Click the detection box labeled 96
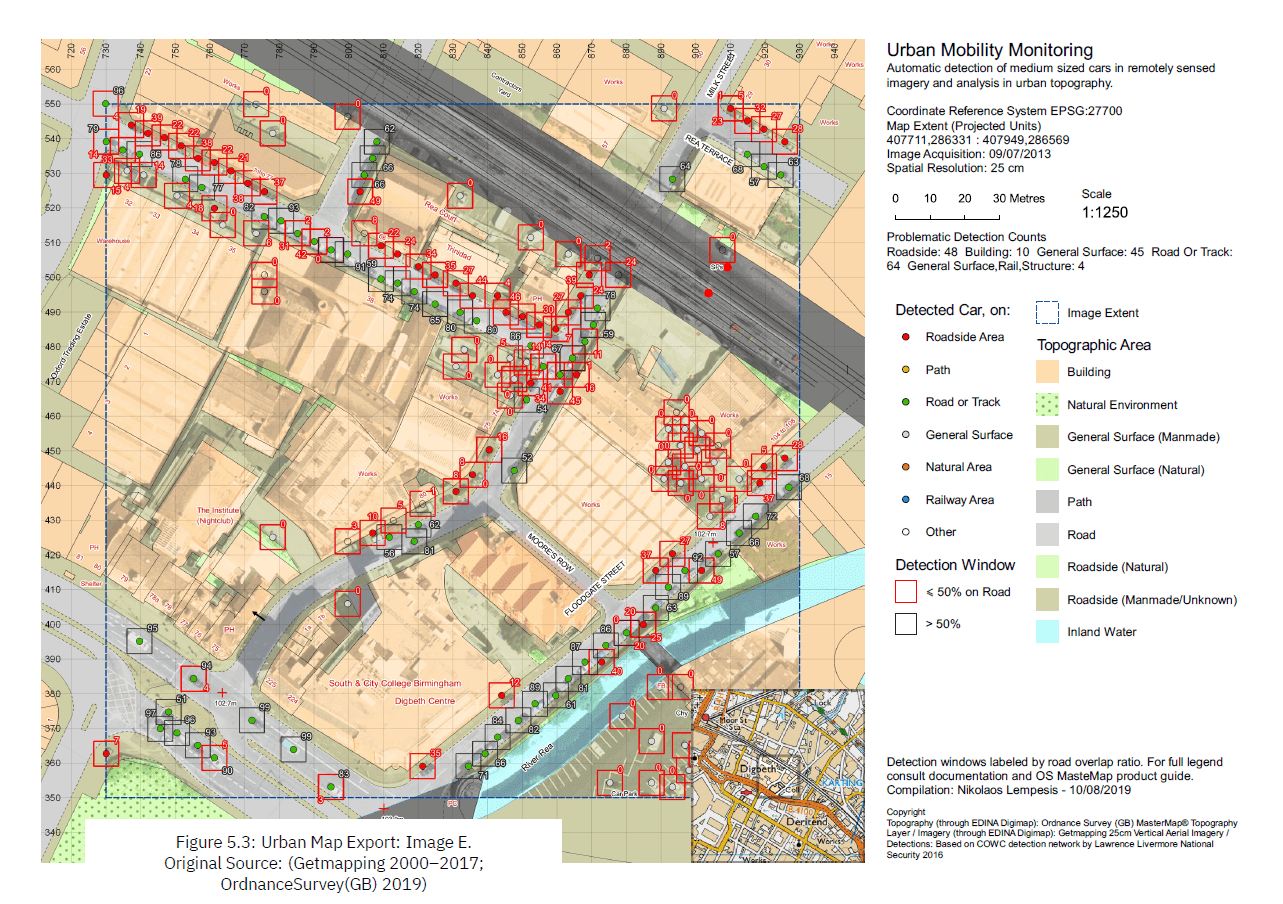Viewport: 1283px width, 904px height. [106, 104]
